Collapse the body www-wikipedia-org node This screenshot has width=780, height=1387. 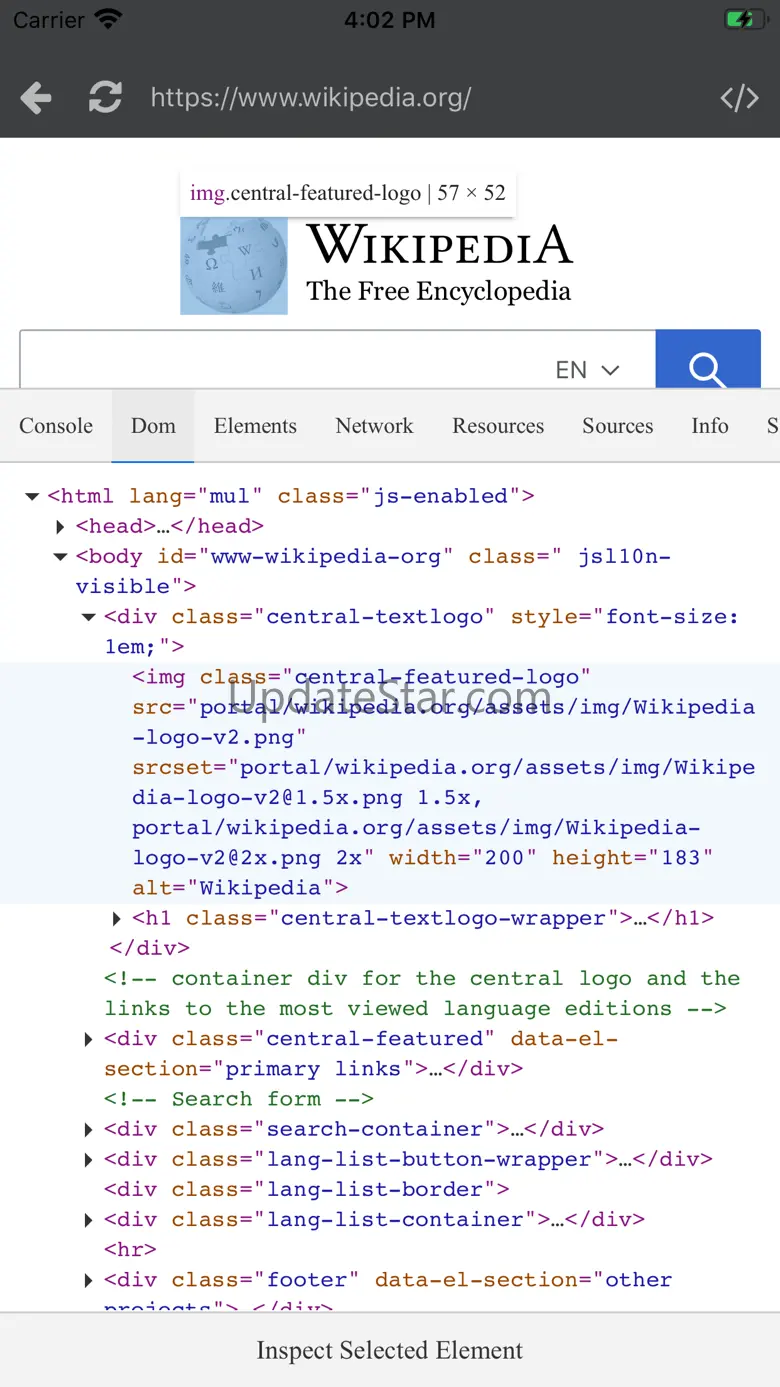pos(60,557)
